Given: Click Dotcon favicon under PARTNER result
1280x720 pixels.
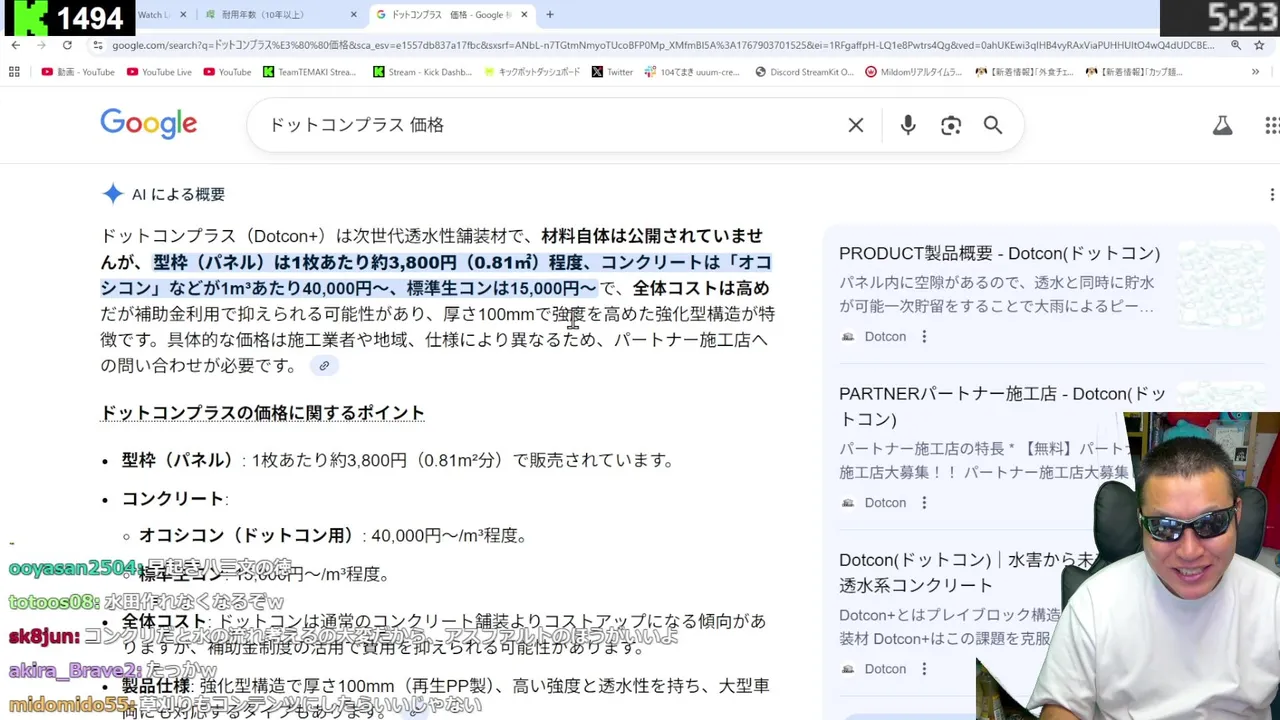Looking at the screenshot, I should [848, 503].
